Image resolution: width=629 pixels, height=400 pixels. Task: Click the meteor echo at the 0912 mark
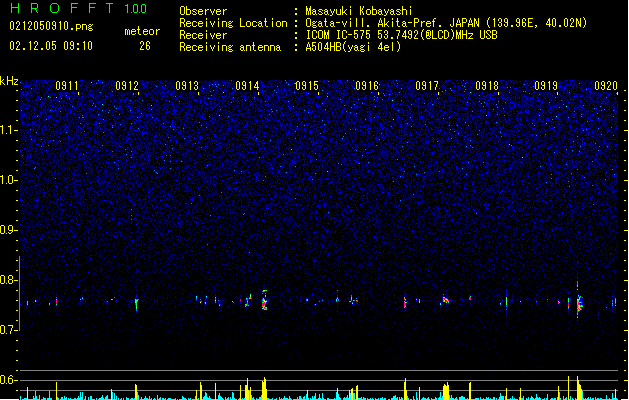pos(136,303)
